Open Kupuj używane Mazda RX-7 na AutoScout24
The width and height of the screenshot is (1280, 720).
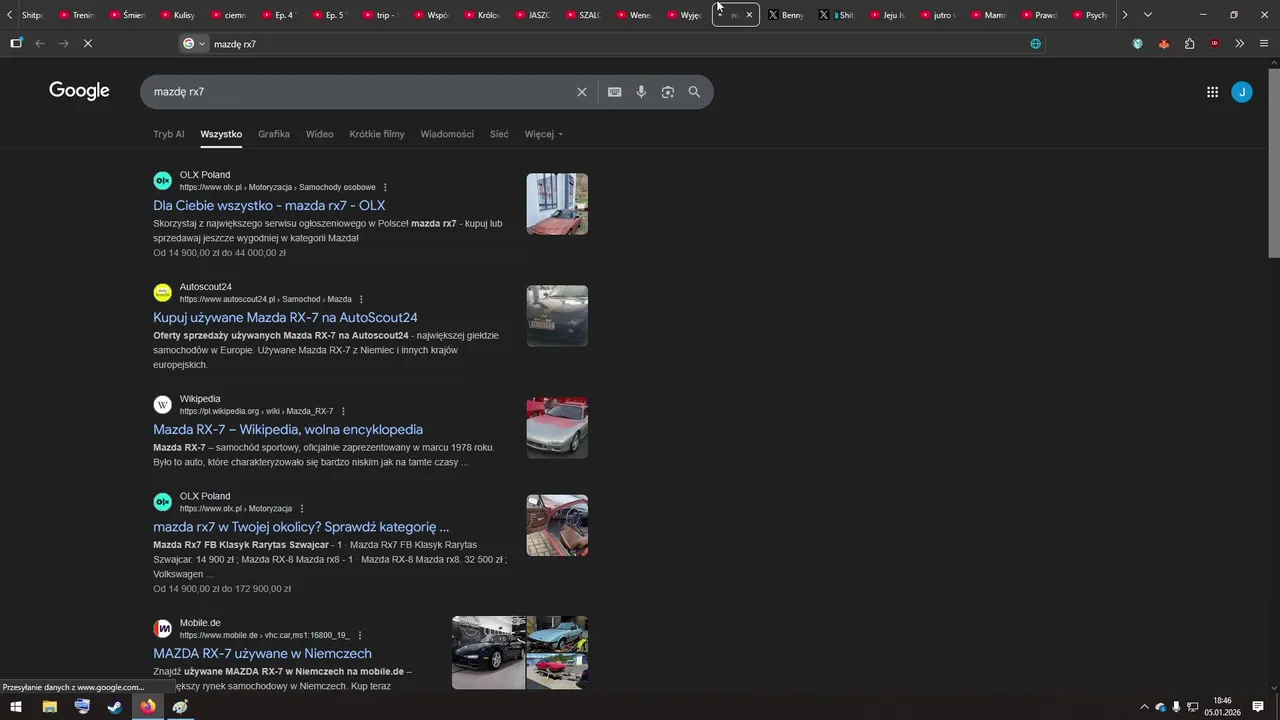[285, 318]
